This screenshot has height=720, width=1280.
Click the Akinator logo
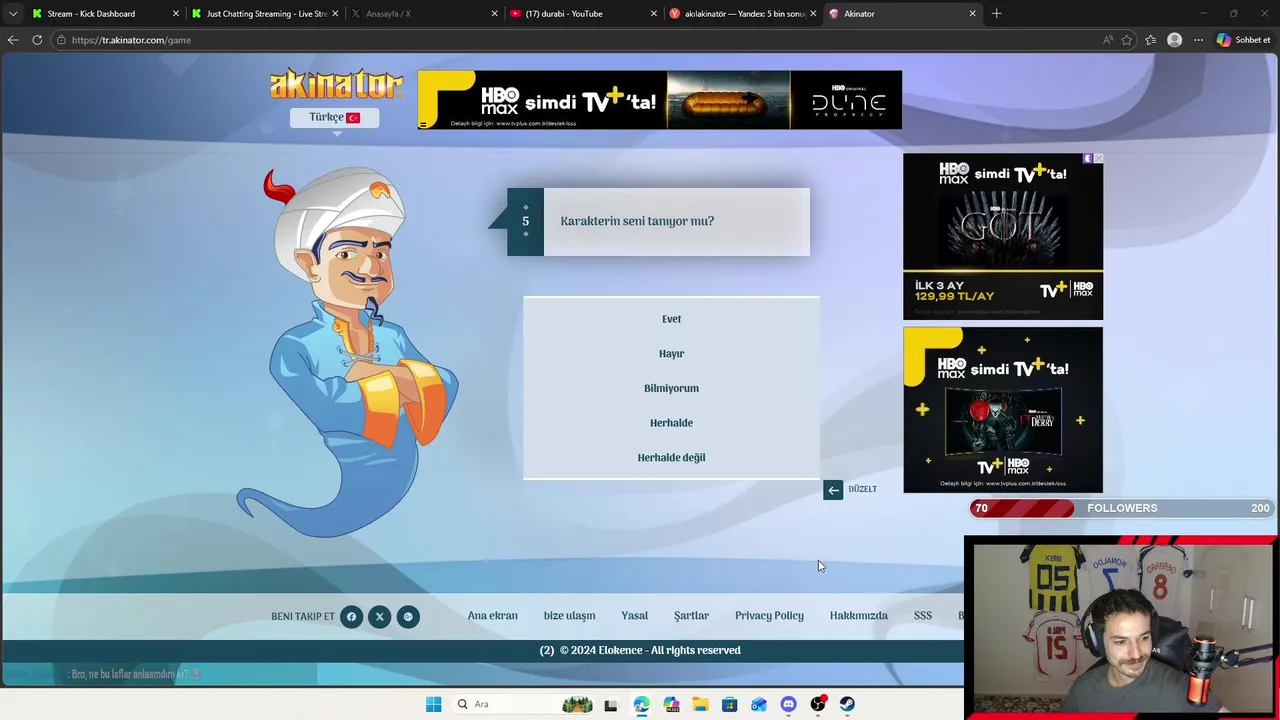click(336, 84)
